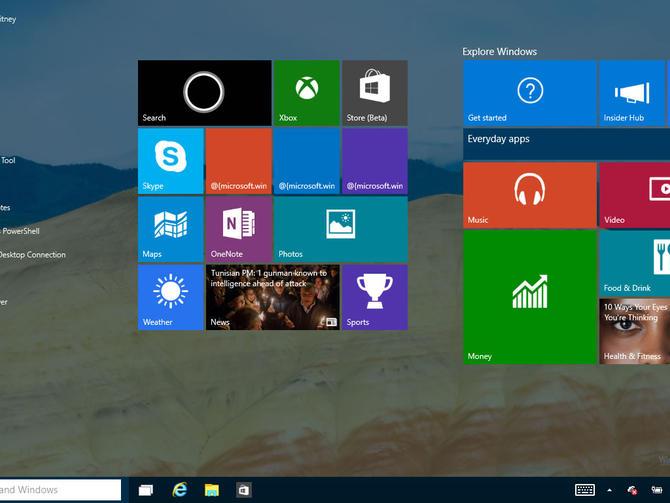This screenshot has width=670, height=503.
Task: Click the purple @{microsoft.win tile
Action: pyautogui.click(x=375, y=161)
